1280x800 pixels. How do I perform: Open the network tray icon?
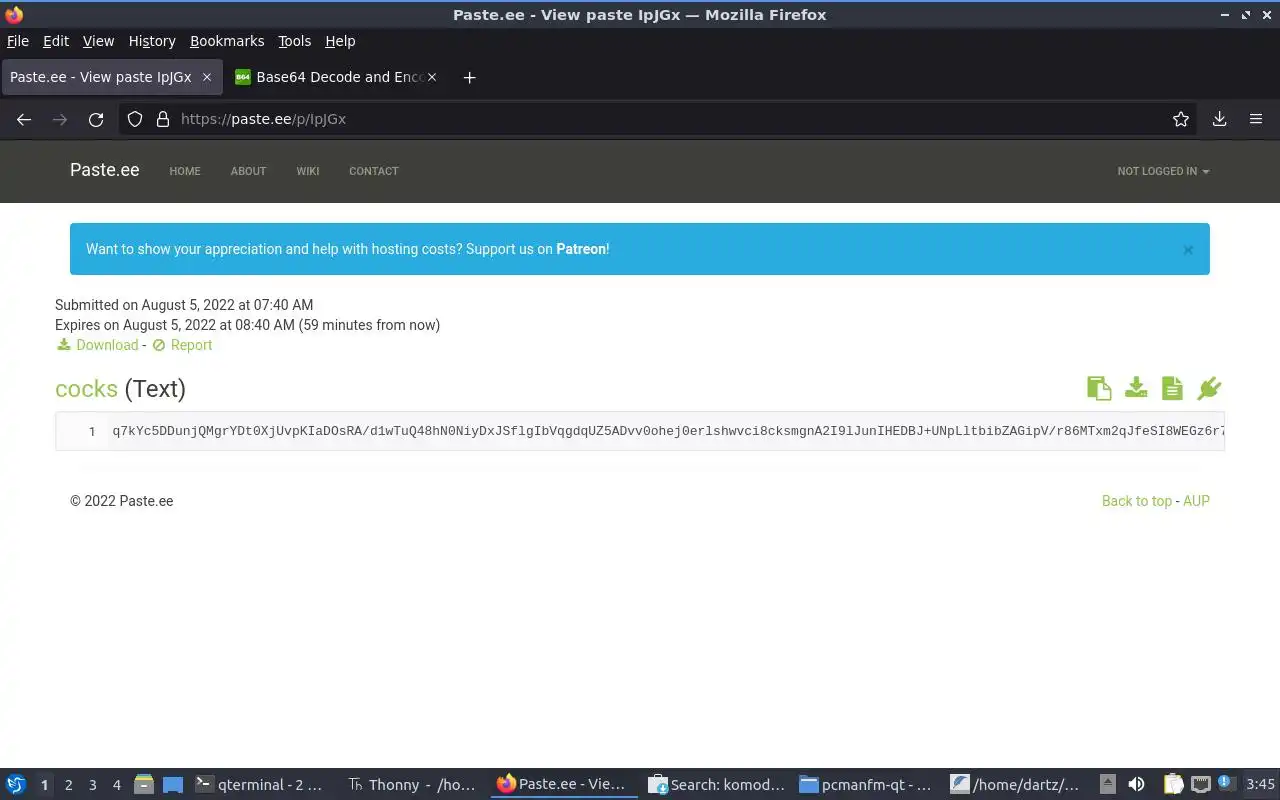point(1200,785)
